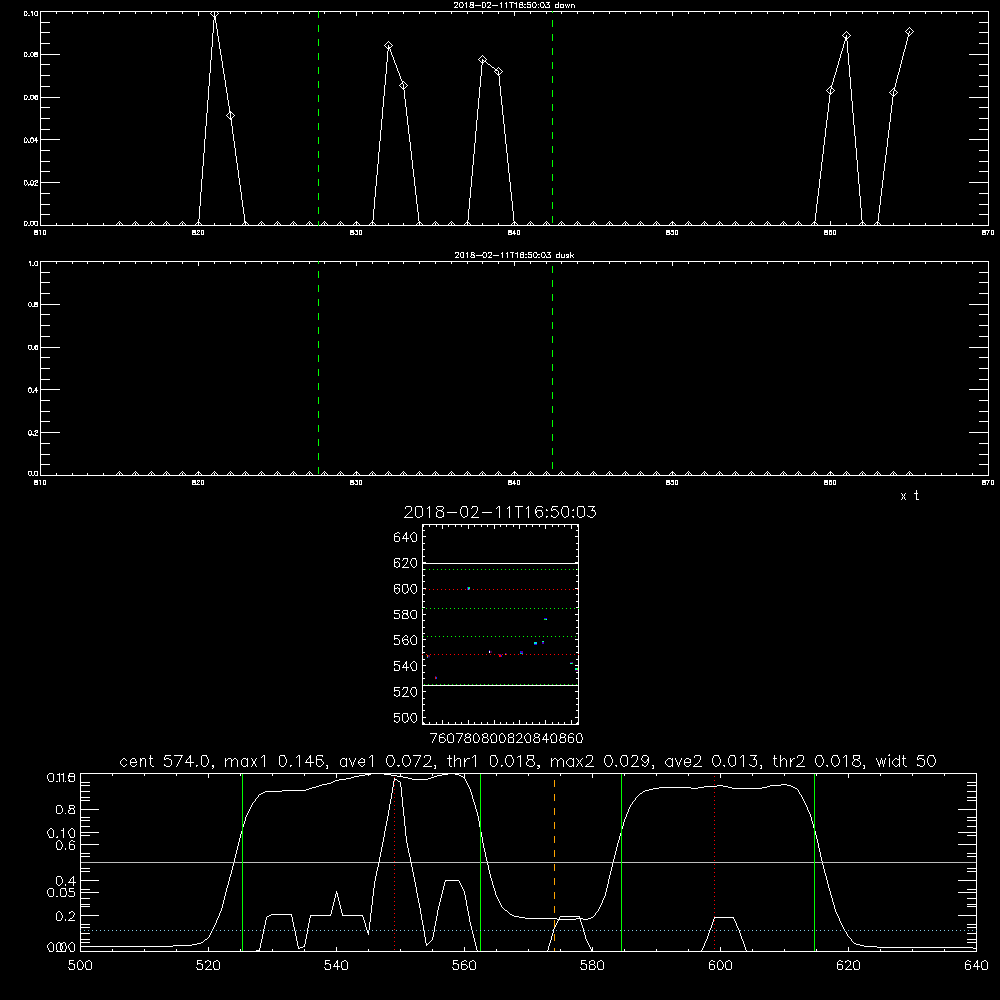Click the x-axis label 810 under dusk plot
Image resolution: width=1000 pixels, height=1000 pixels.
40,483
